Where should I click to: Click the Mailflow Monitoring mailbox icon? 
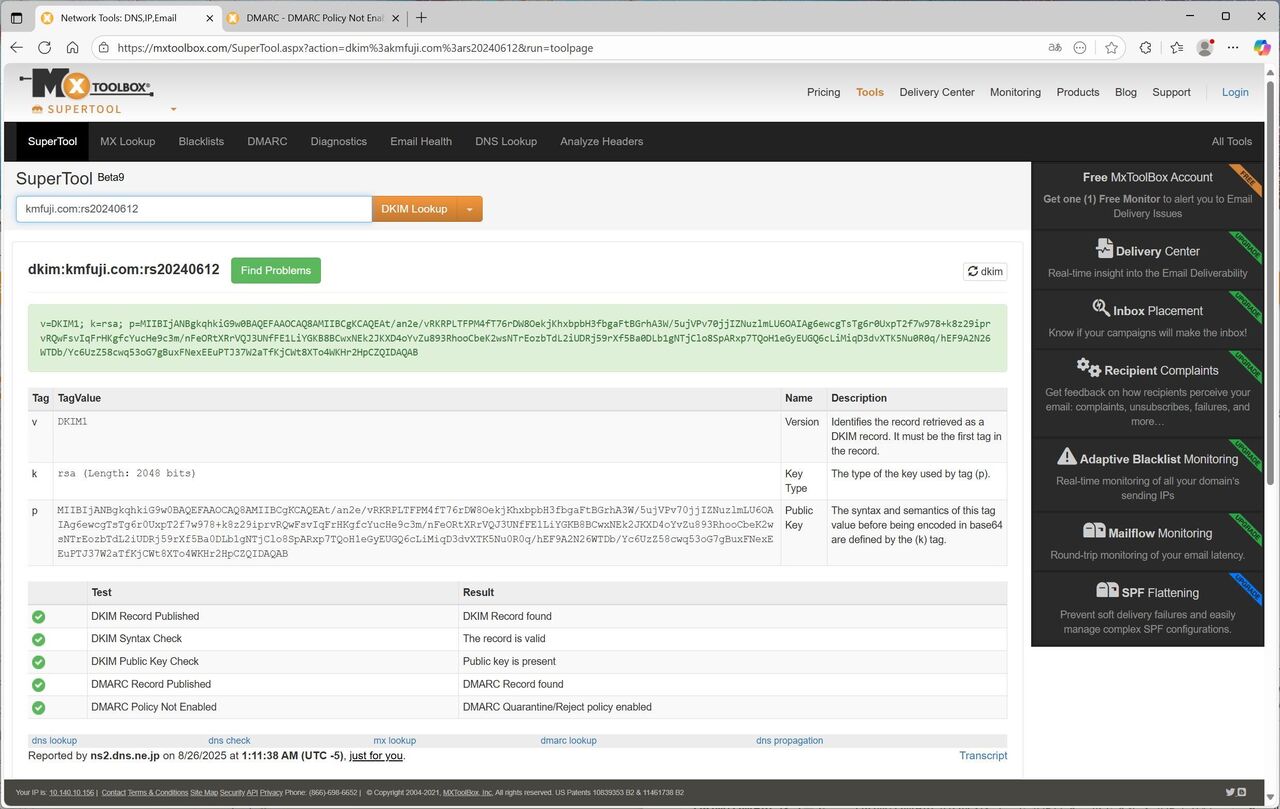click(x=1093, y=531)
